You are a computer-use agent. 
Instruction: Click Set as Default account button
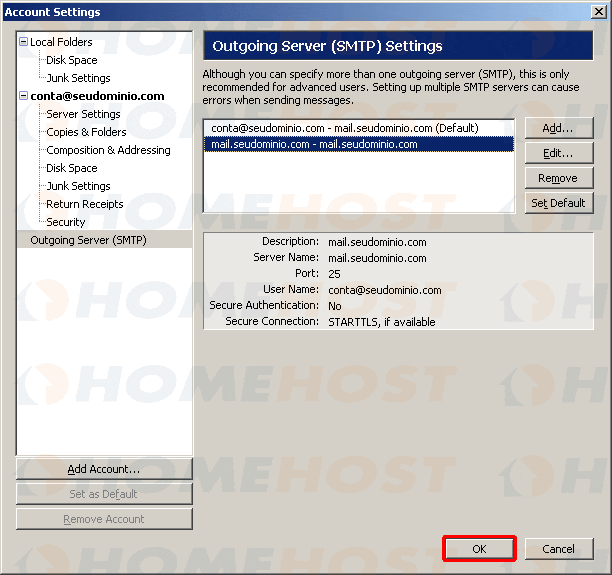click(104, 494)
